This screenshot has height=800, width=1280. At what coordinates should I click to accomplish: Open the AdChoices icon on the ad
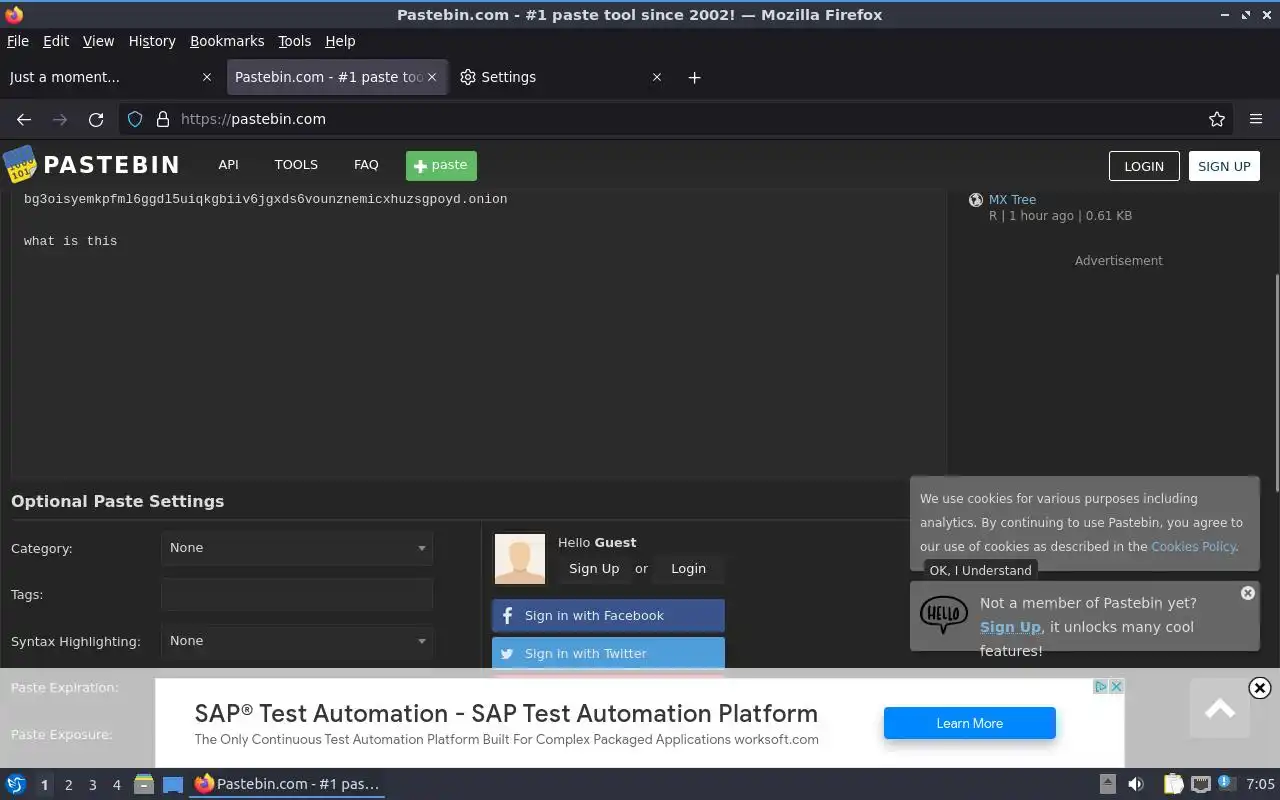1100,686
